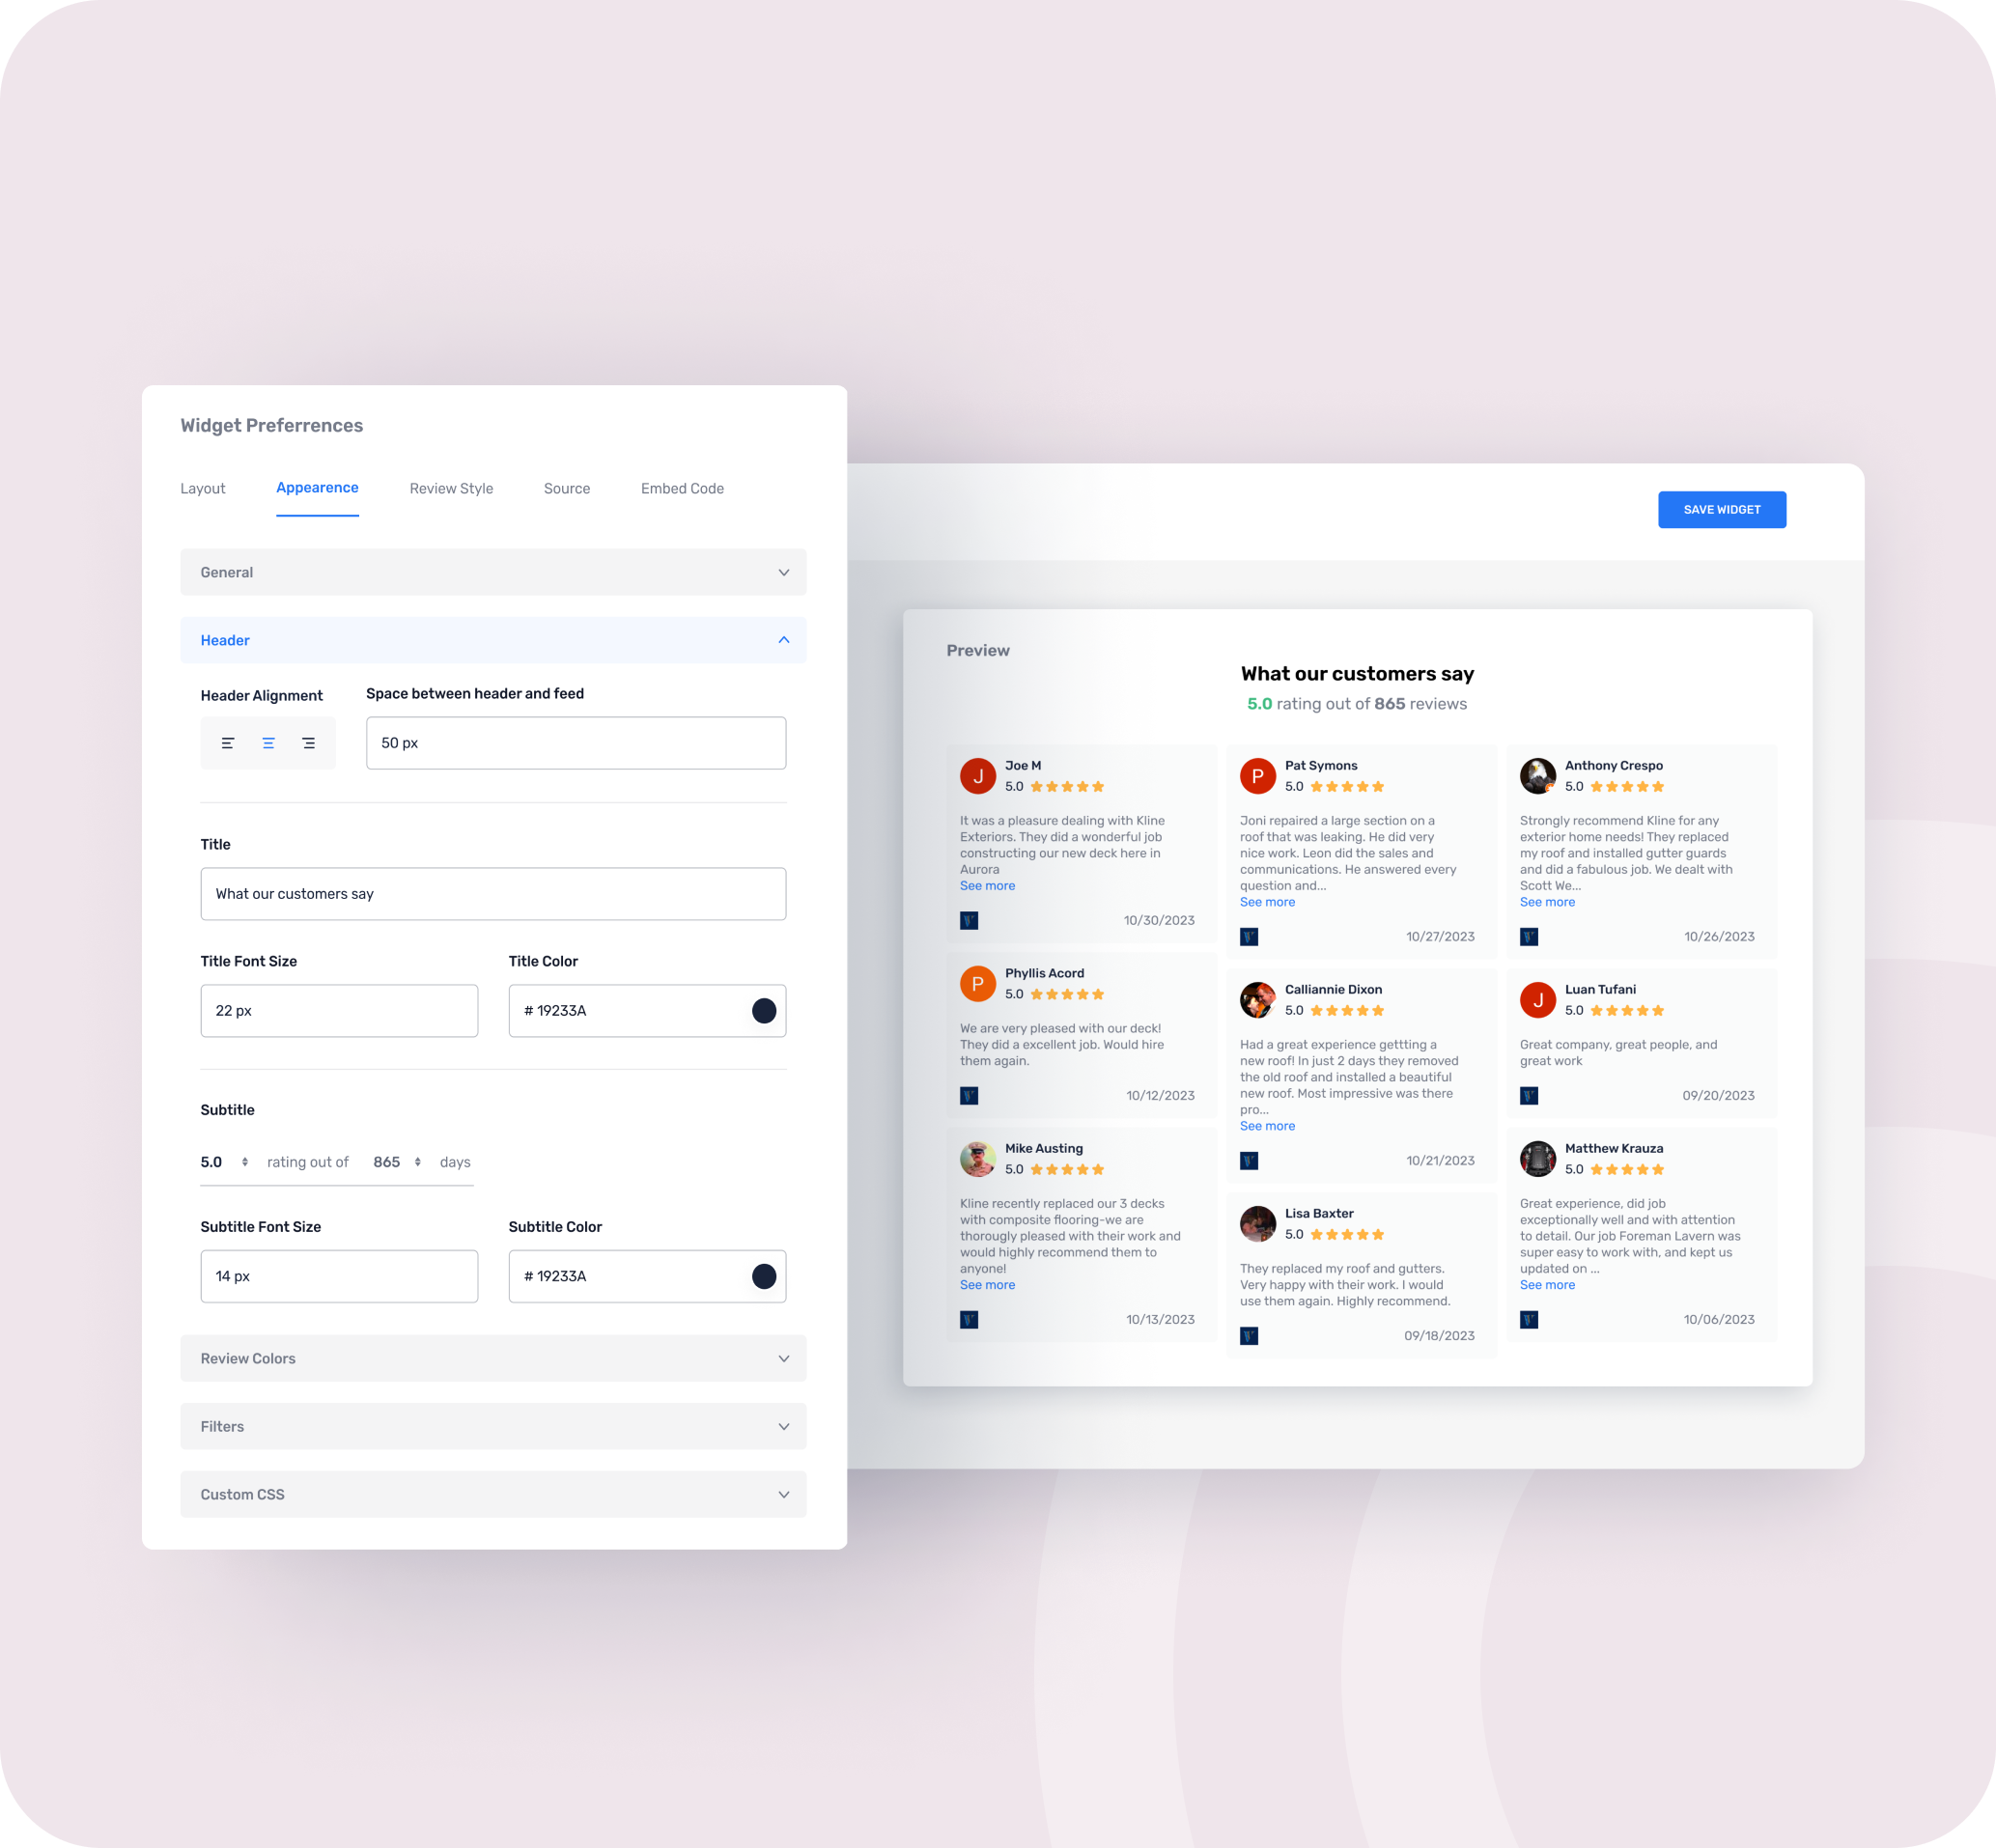Screen dimensions: 1996x1848
Task: Switch to the Review Style tab
Action: click(450, 489)
